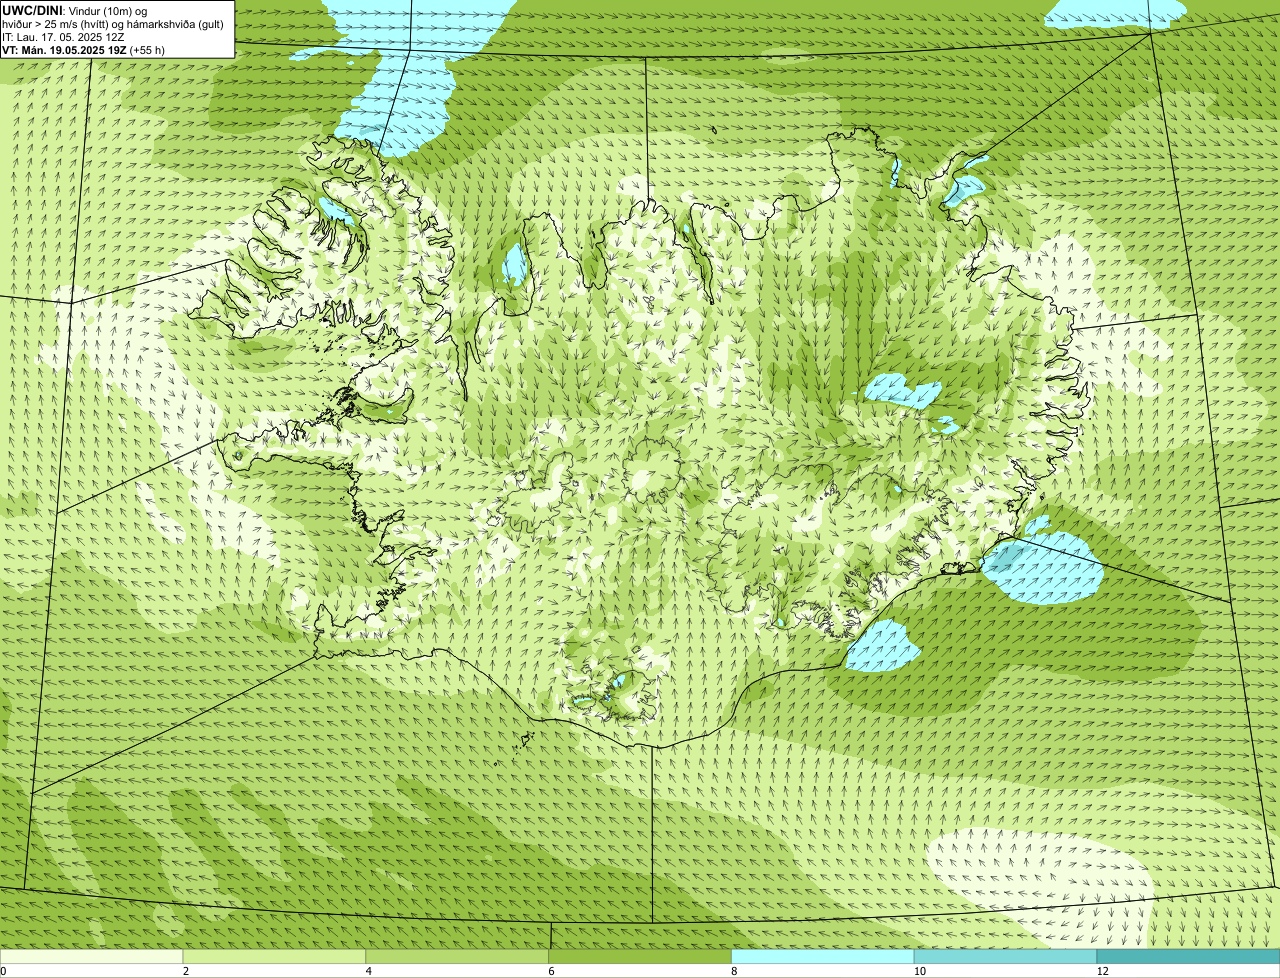
Task: Select the 2–4 m/s light green band
Action: [x=274, y=957]
